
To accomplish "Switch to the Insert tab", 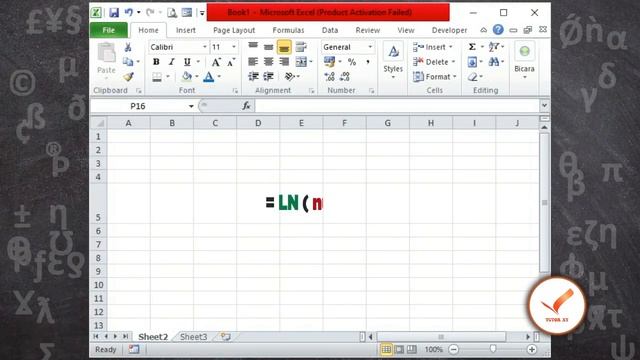I will pyautogui.click(x=186, y=30).
